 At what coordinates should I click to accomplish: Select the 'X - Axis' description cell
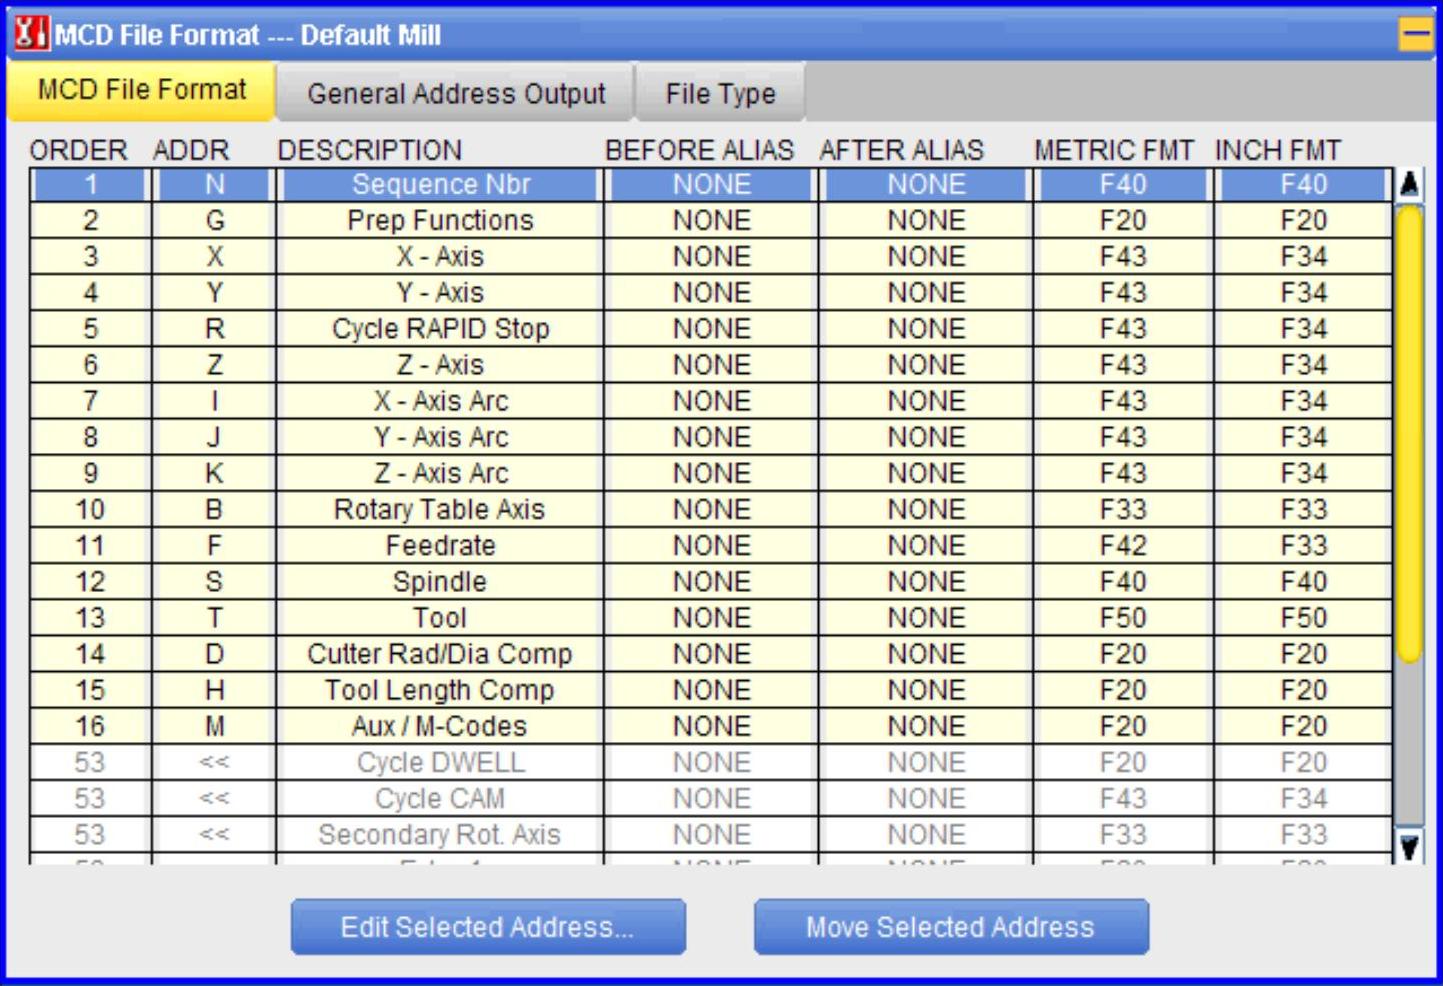point(440,257)
